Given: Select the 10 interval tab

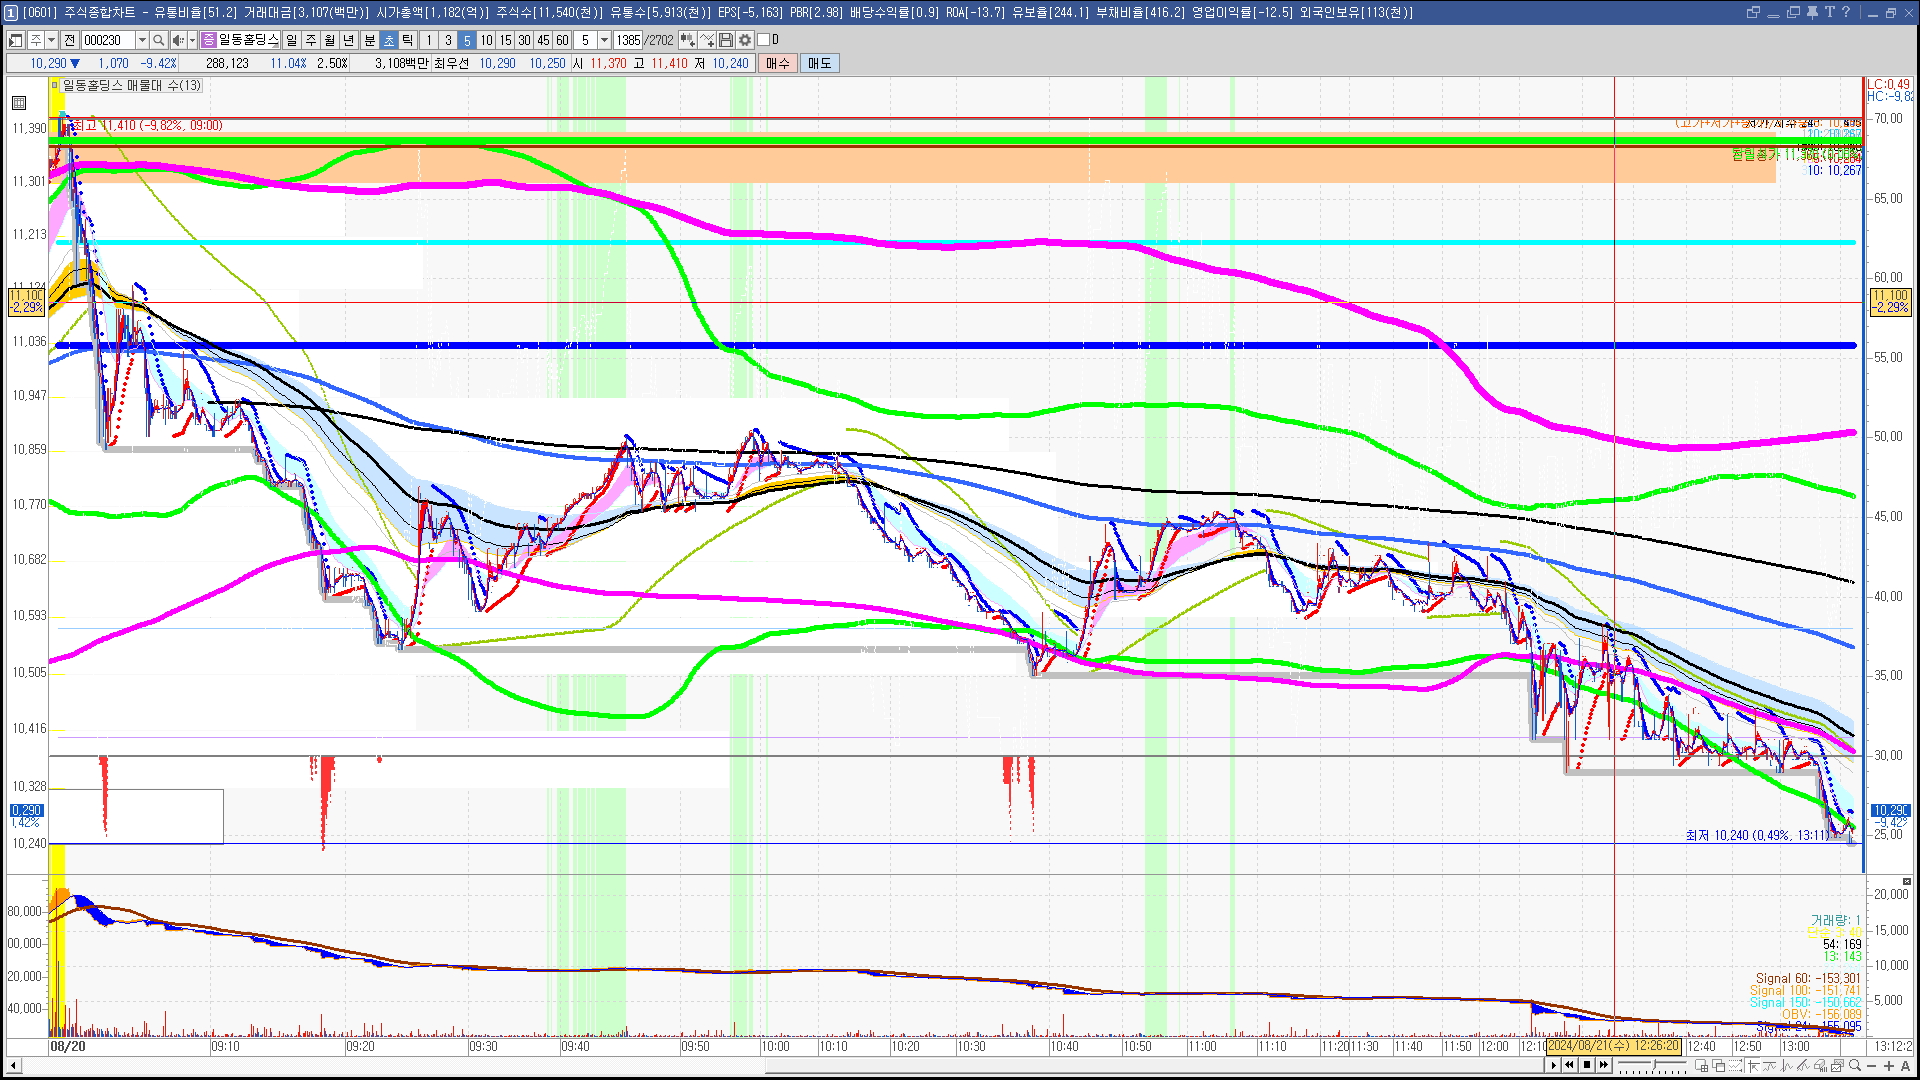Looking at the screenshot, I should point(486,40).
